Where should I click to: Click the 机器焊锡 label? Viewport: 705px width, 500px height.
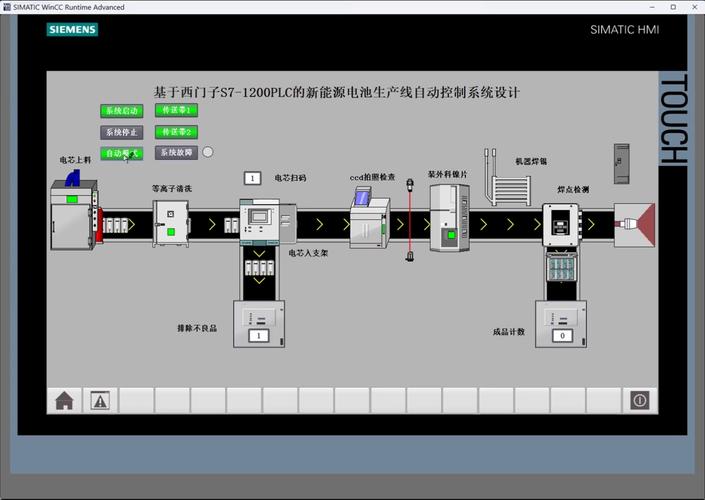[x=531, y=161]
